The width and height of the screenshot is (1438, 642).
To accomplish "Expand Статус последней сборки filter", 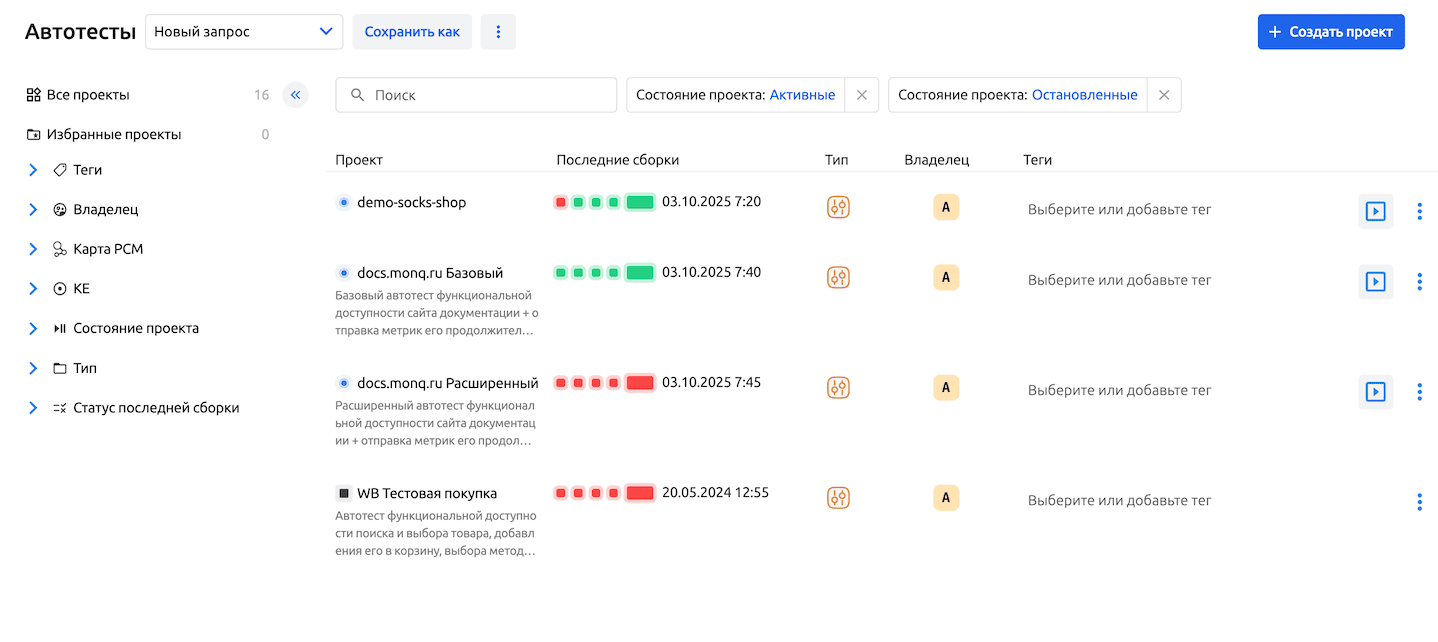I will [33, 408].
